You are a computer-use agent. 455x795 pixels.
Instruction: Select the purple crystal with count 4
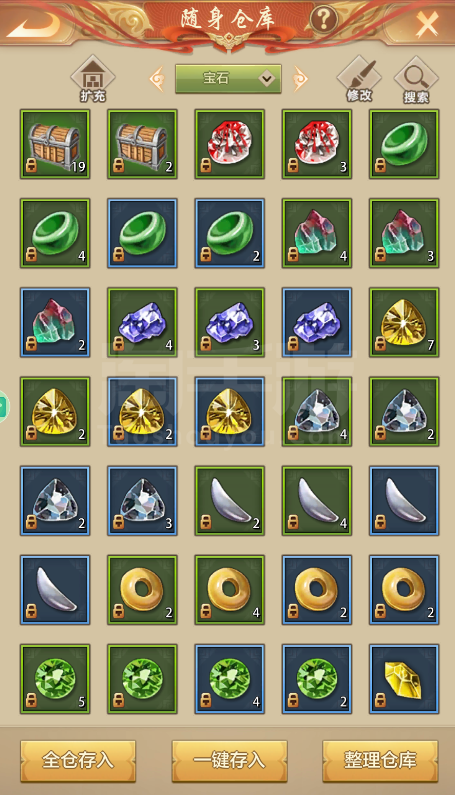tap(143, 322)
